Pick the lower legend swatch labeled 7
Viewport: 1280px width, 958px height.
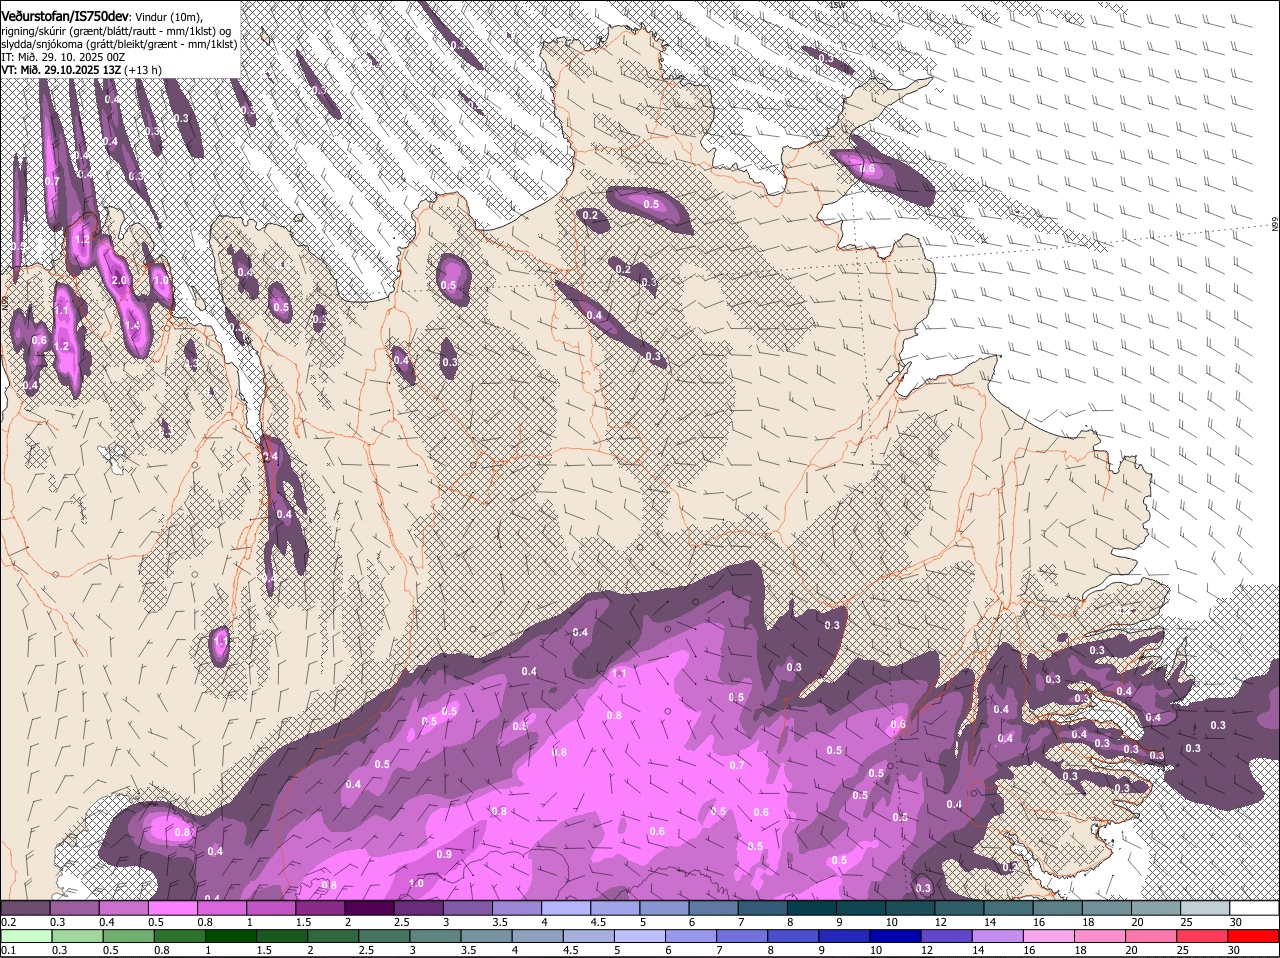(x=742, y=936)
